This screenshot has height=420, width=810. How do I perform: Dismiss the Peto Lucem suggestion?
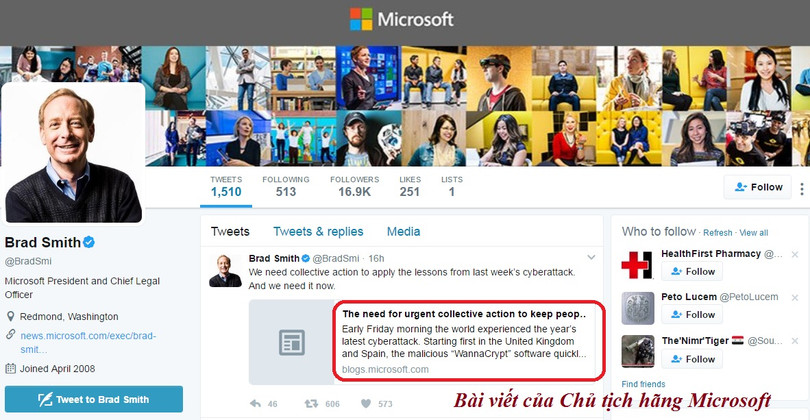click(x=795, y=298)
